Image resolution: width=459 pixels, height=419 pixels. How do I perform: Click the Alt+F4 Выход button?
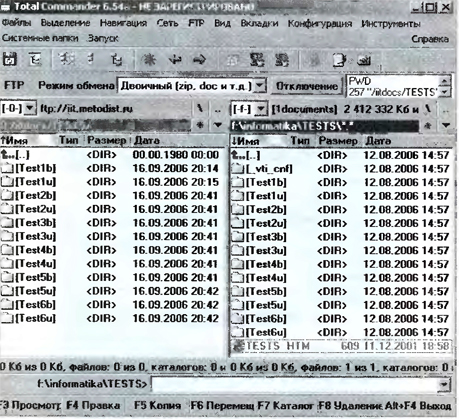pyautogui.click(x=418, y=406)
